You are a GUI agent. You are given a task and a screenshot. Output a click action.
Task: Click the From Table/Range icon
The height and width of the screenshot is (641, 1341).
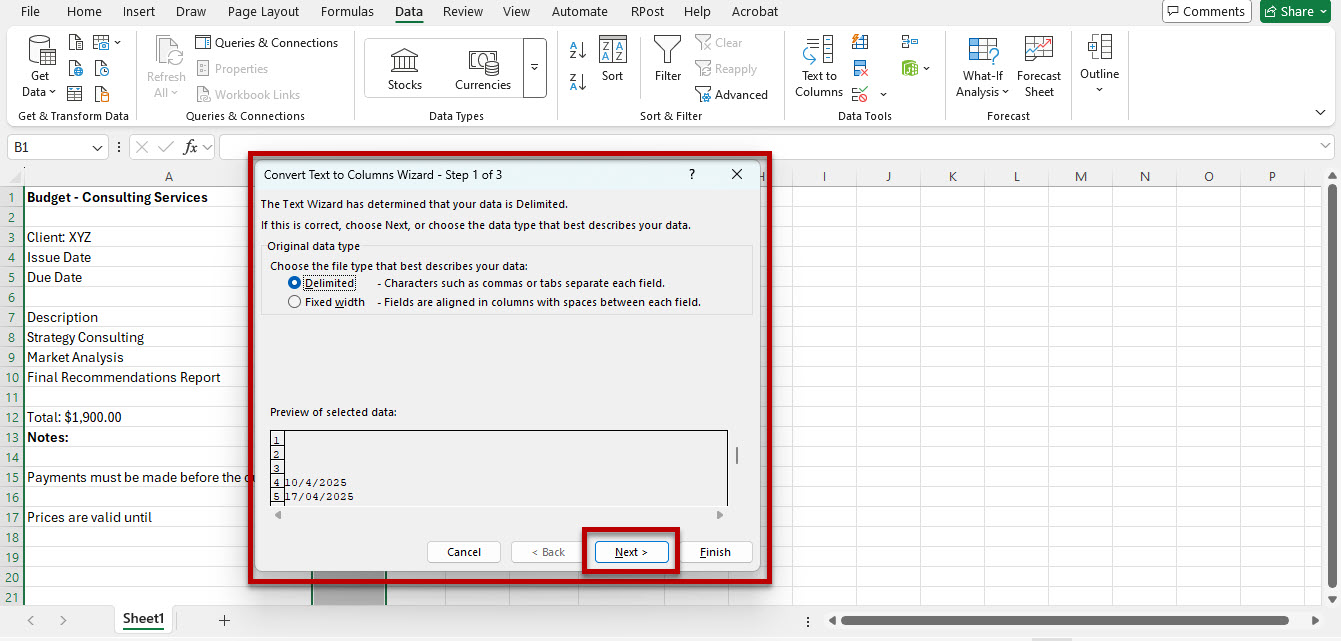(x=75, y=94)
